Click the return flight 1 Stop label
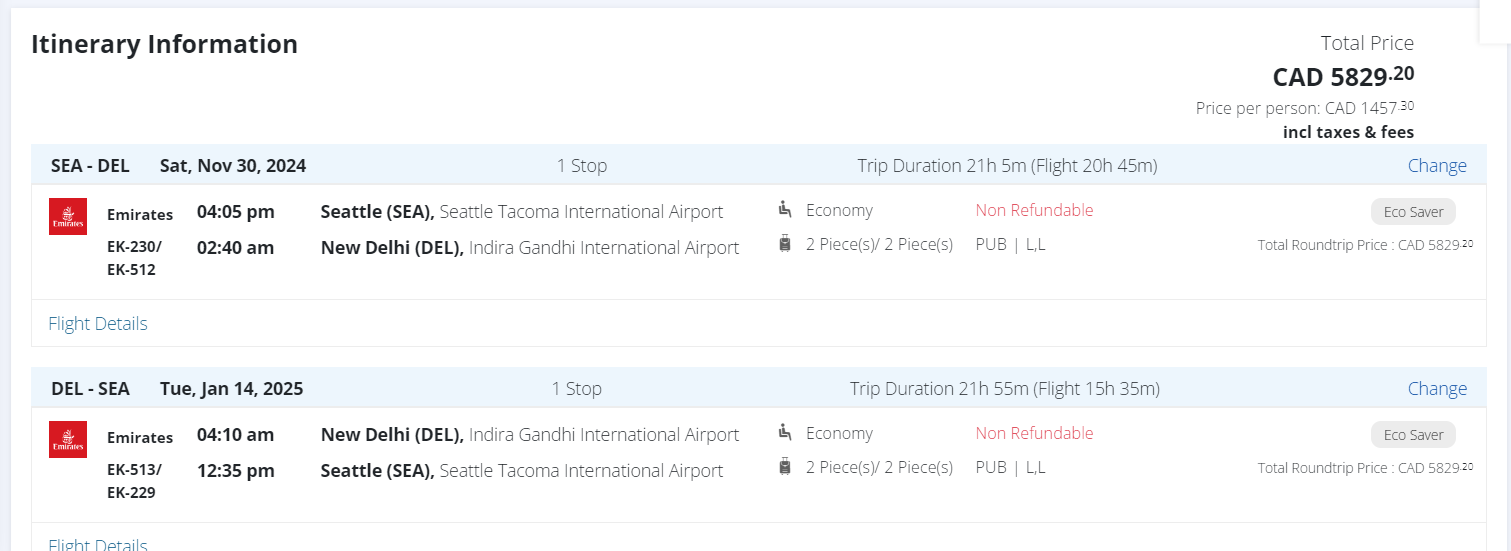This screenshot has height=551, width=1511. coord(577,388)
